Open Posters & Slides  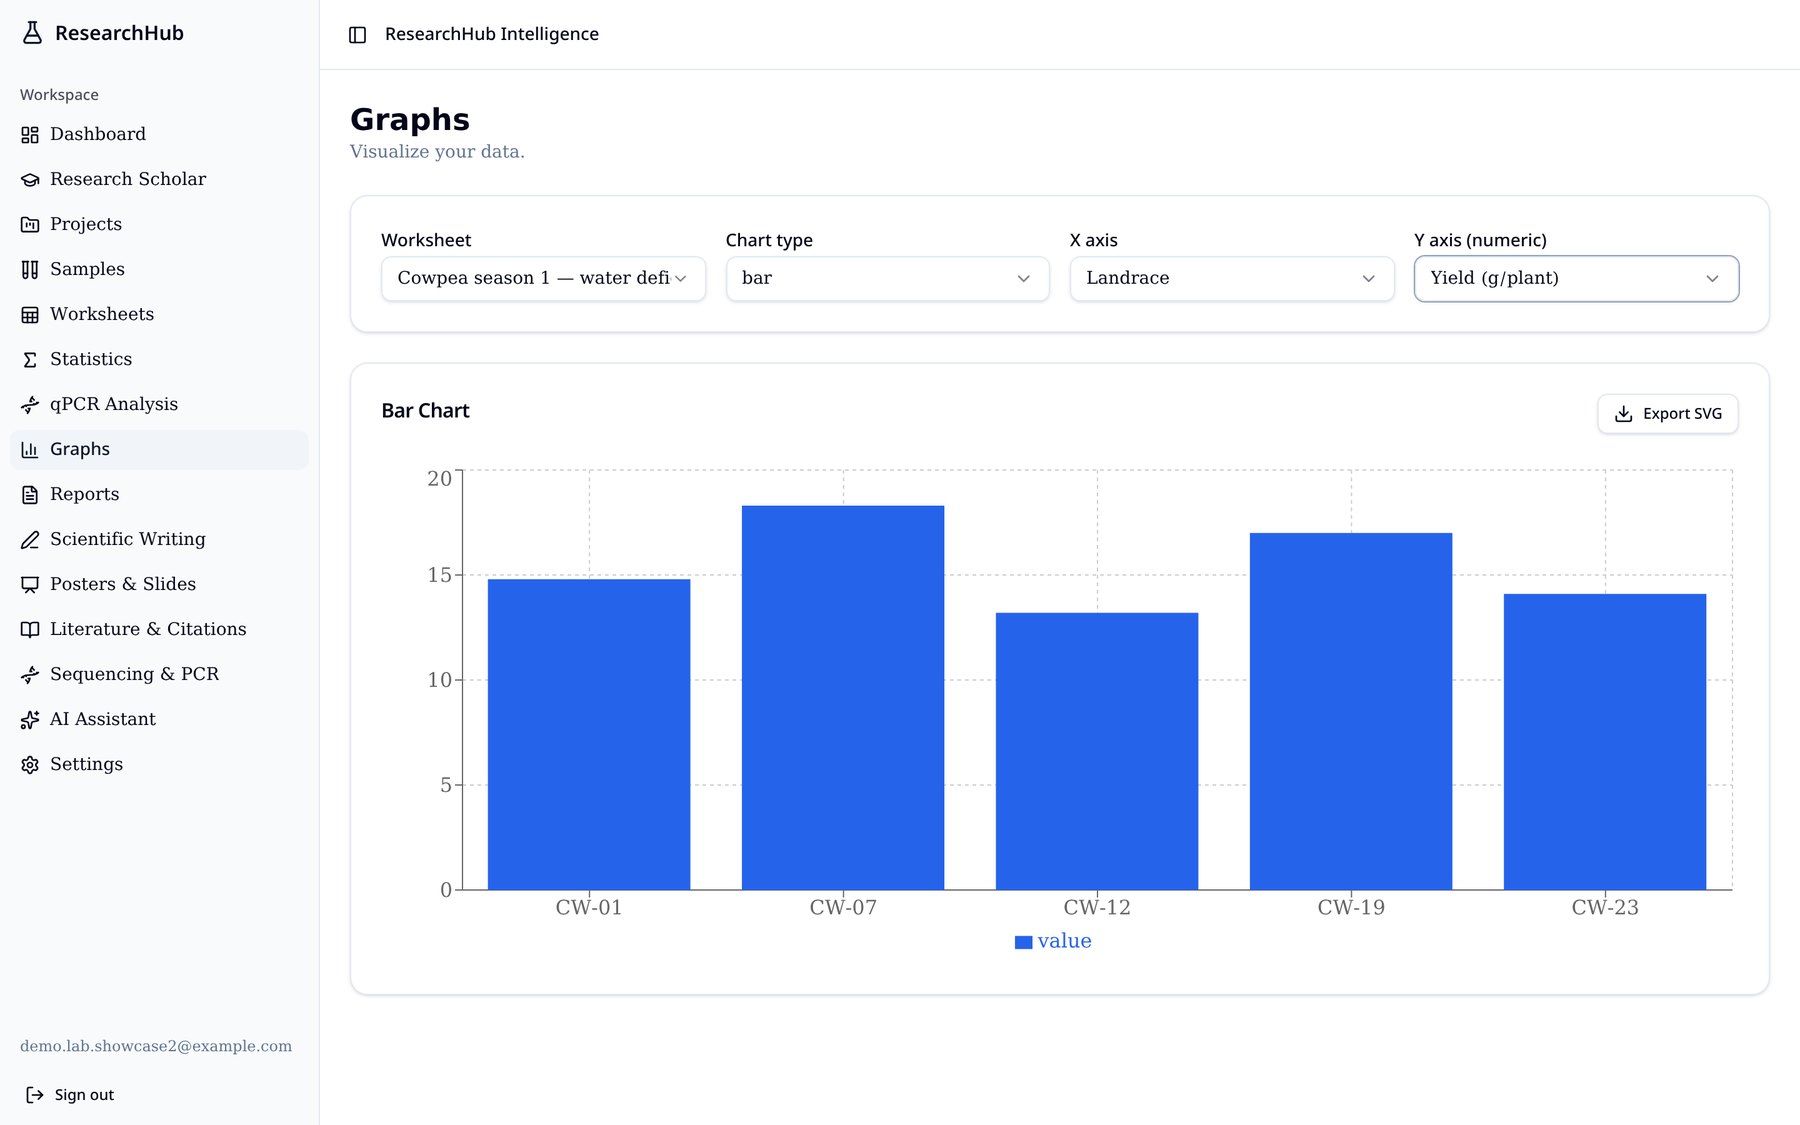[159, 585]
